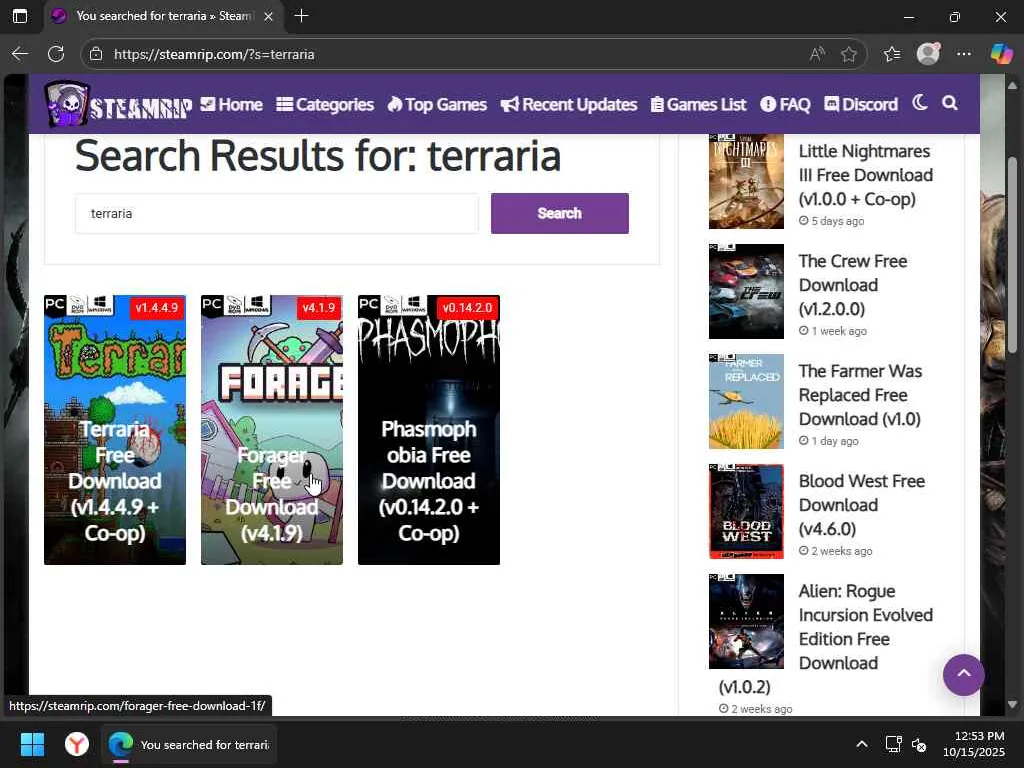Click the network tray icon
Image resolution: width=1024 pixels, height=768 pixels.
click(x=893, y=744)
